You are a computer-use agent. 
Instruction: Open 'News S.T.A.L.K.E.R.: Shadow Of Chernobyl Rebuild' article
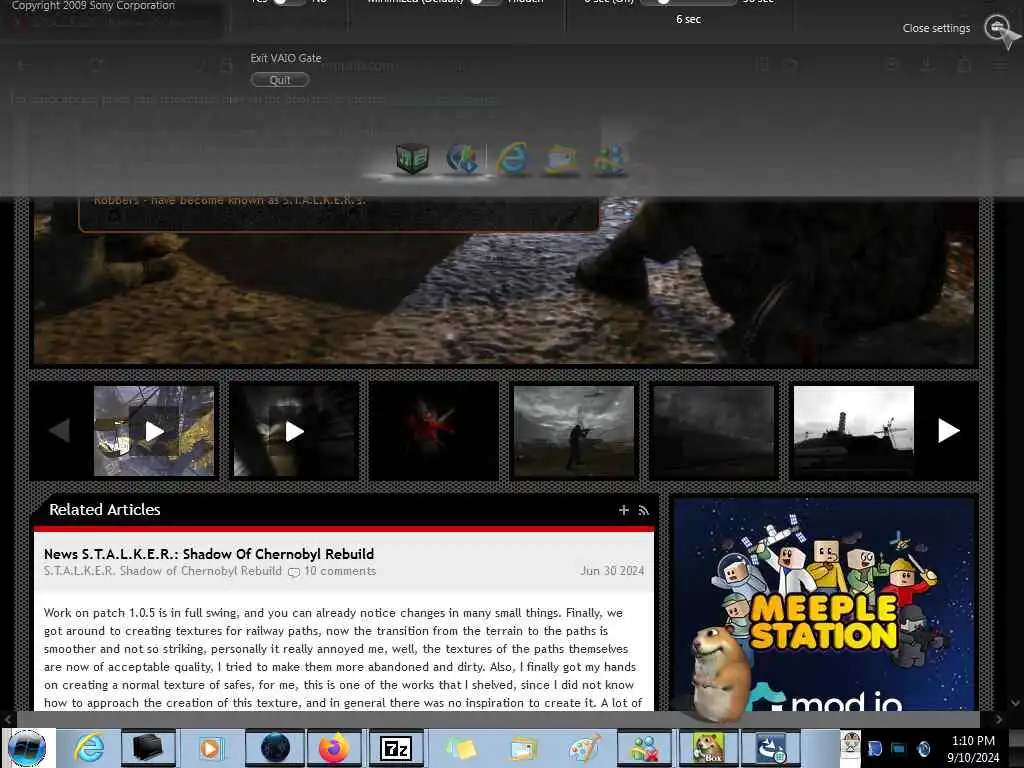209,554
